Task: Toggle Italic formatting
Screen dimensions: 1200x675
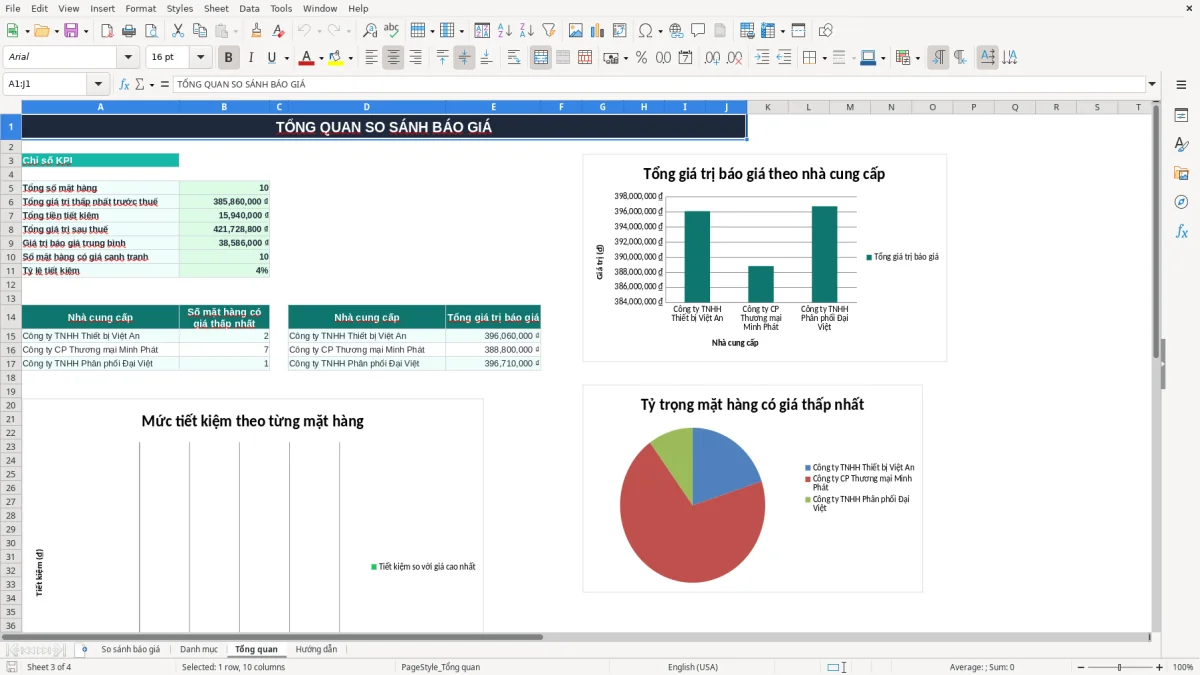Action: pyautogui.click(x=250, y=58)
